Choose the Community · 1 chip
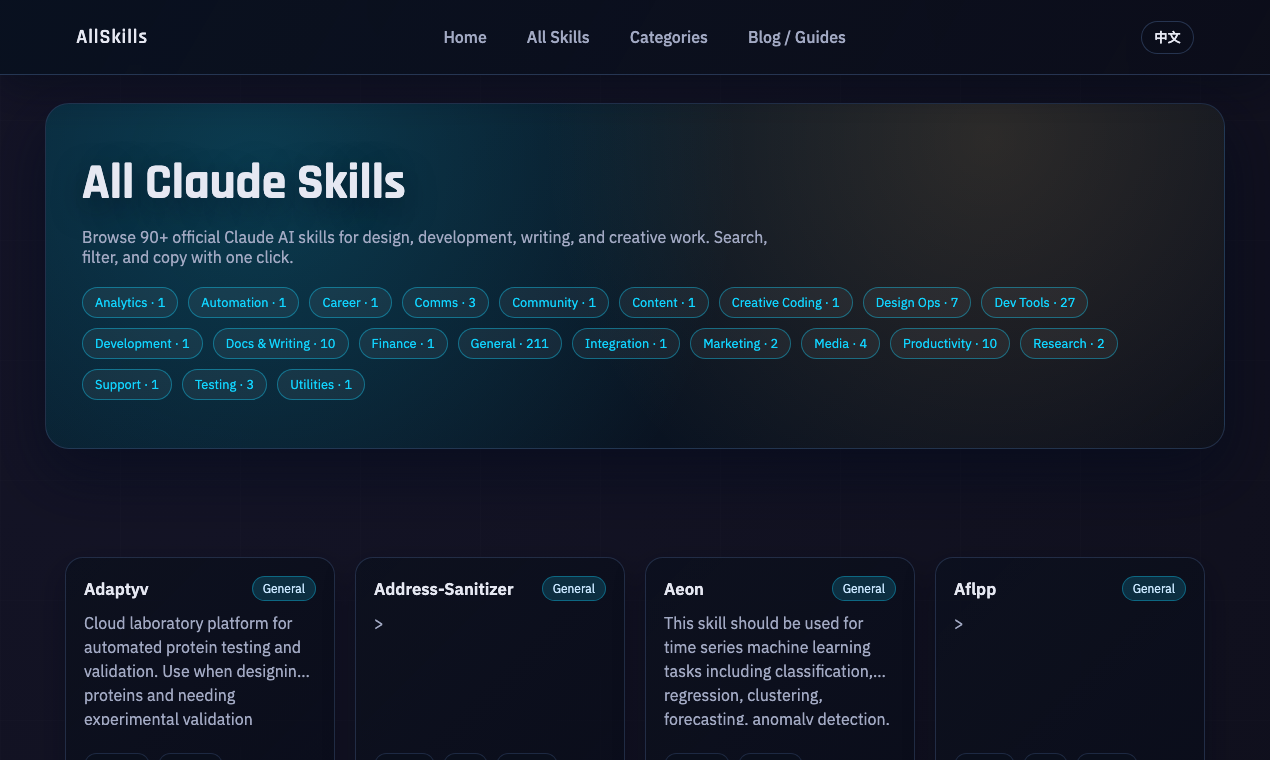The height and width of the screenshot is (760, 1270). 554,303
